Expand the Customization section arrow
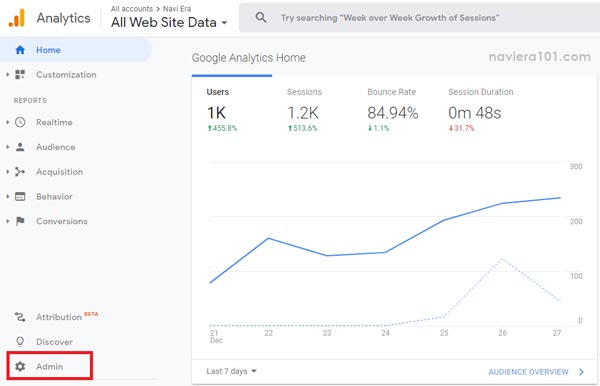 point(8,75)
